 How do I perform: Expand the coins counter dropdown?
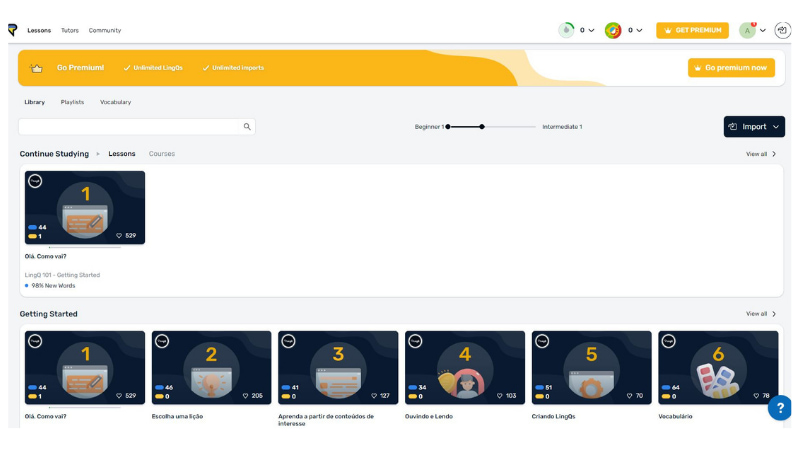pos(639,31)
